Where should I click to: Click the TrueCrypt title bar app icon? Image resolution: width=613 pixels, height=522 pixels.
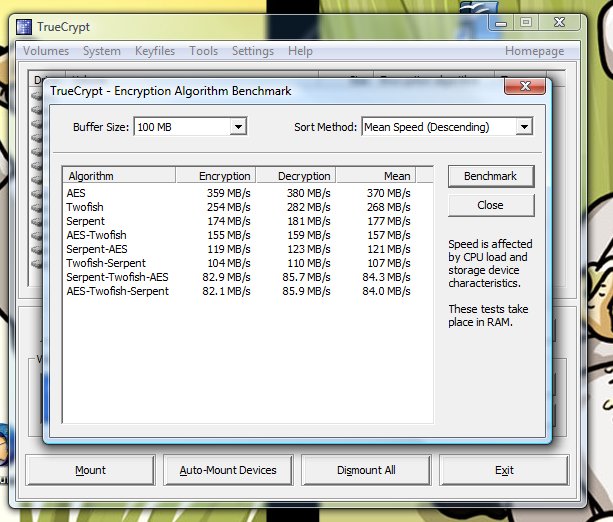click(x=24, y=27)
